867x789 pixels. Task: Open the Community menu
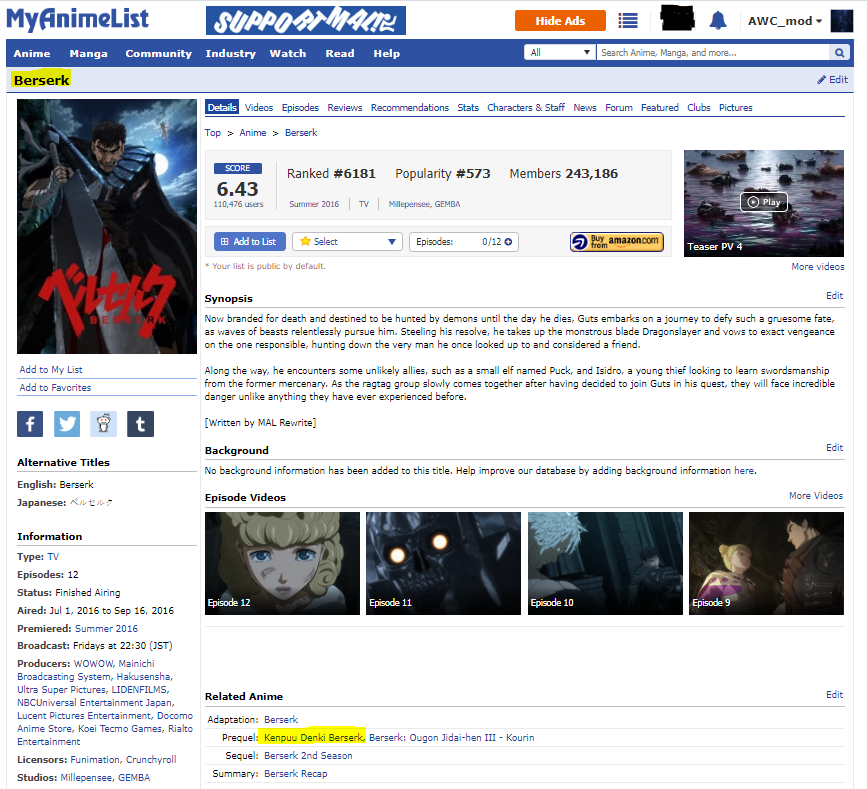159,54
